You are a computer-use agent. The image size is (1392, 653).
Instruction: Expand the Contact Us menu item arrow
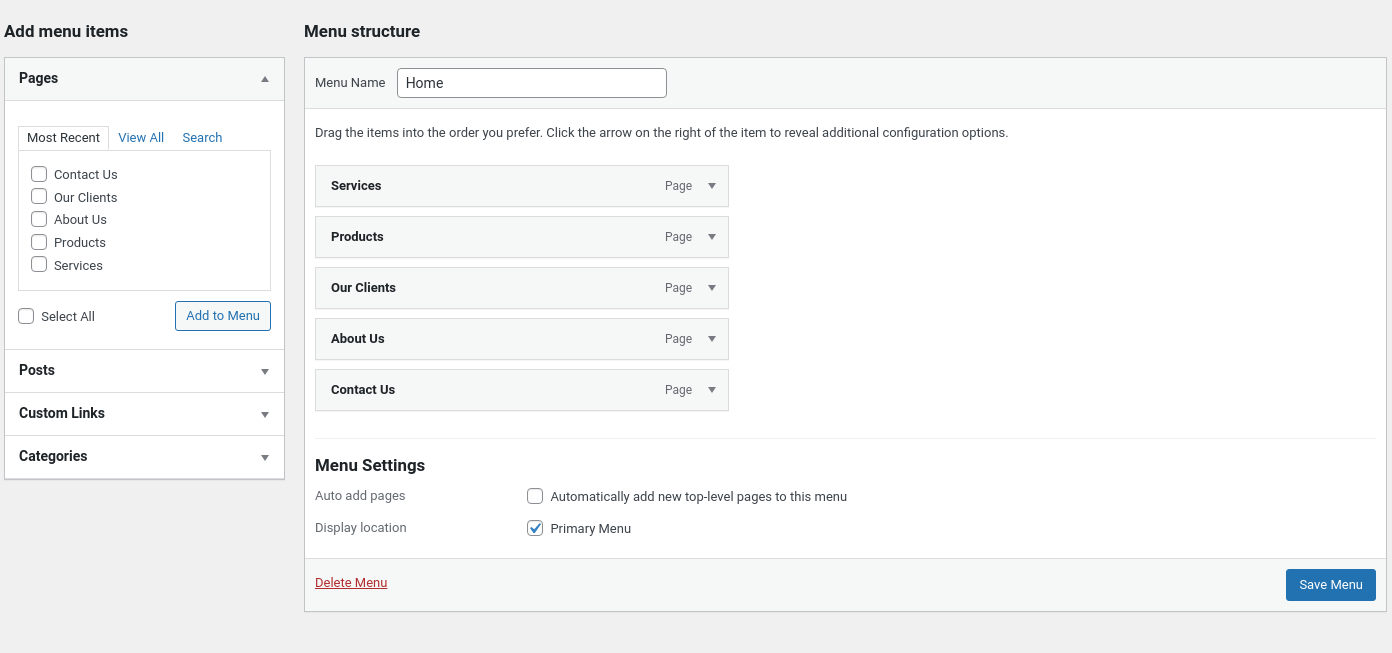tap(712, 390)
